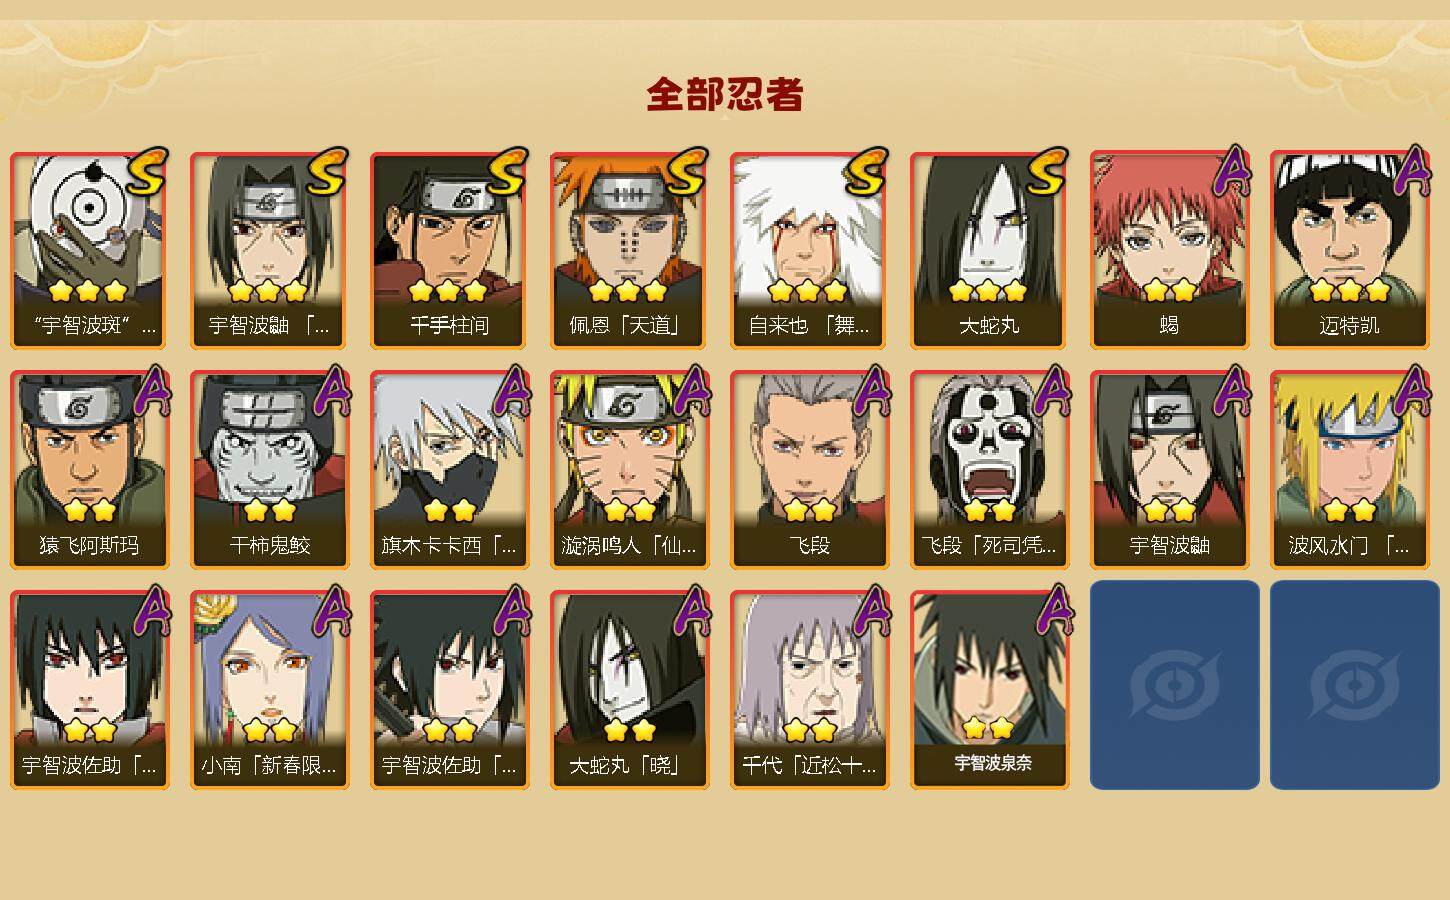The width and height of the screenshot is (1450, 900).
Task: Select the 千手柱间 ninja card
Action: pos(449,250)
